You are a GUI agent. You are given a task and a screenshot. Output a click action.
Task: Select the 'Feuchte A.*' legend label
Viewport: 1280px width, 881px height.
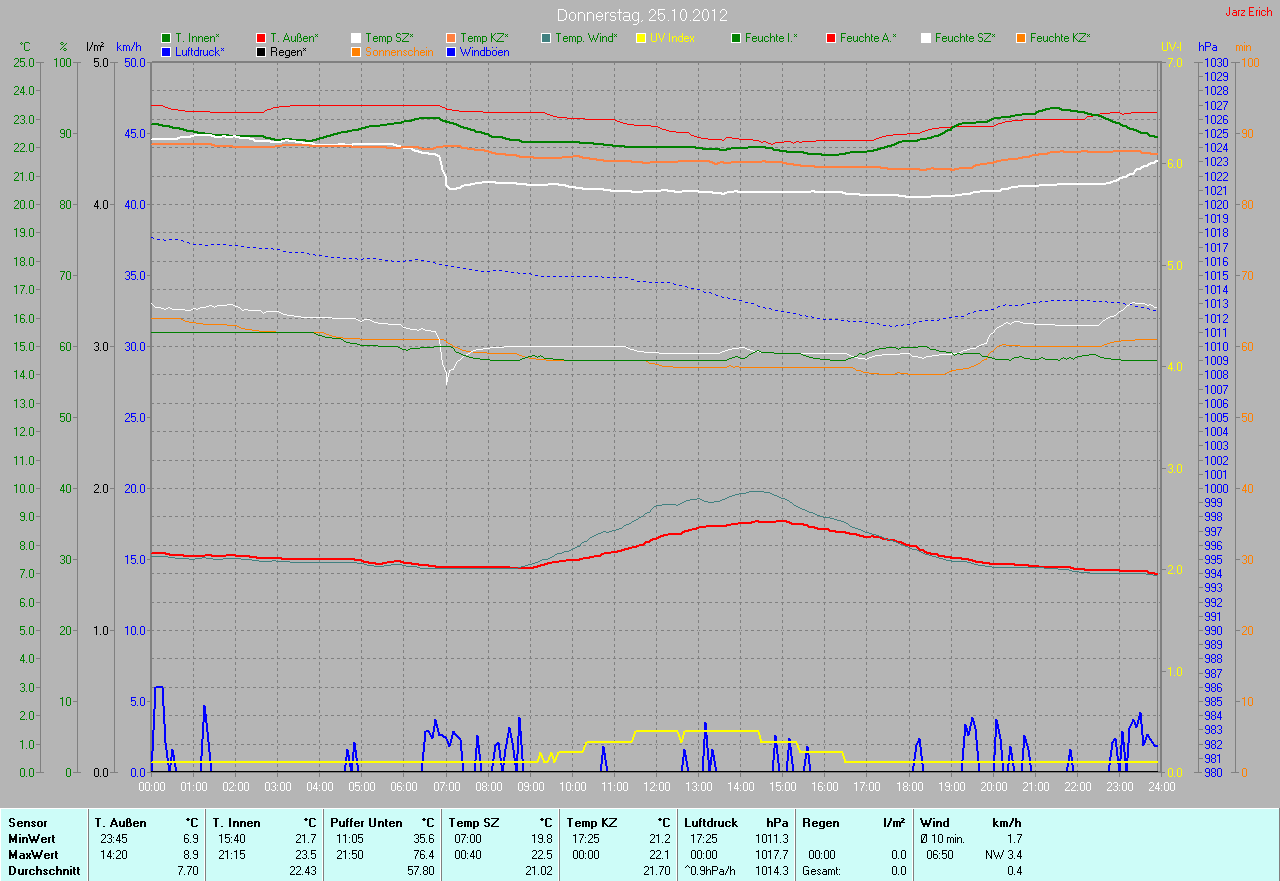[868, 38]
